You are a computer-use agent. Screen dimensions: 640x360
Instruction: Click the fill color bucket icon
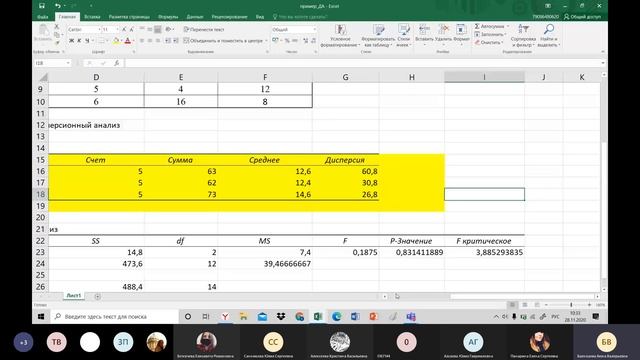[x=116, y=40]
